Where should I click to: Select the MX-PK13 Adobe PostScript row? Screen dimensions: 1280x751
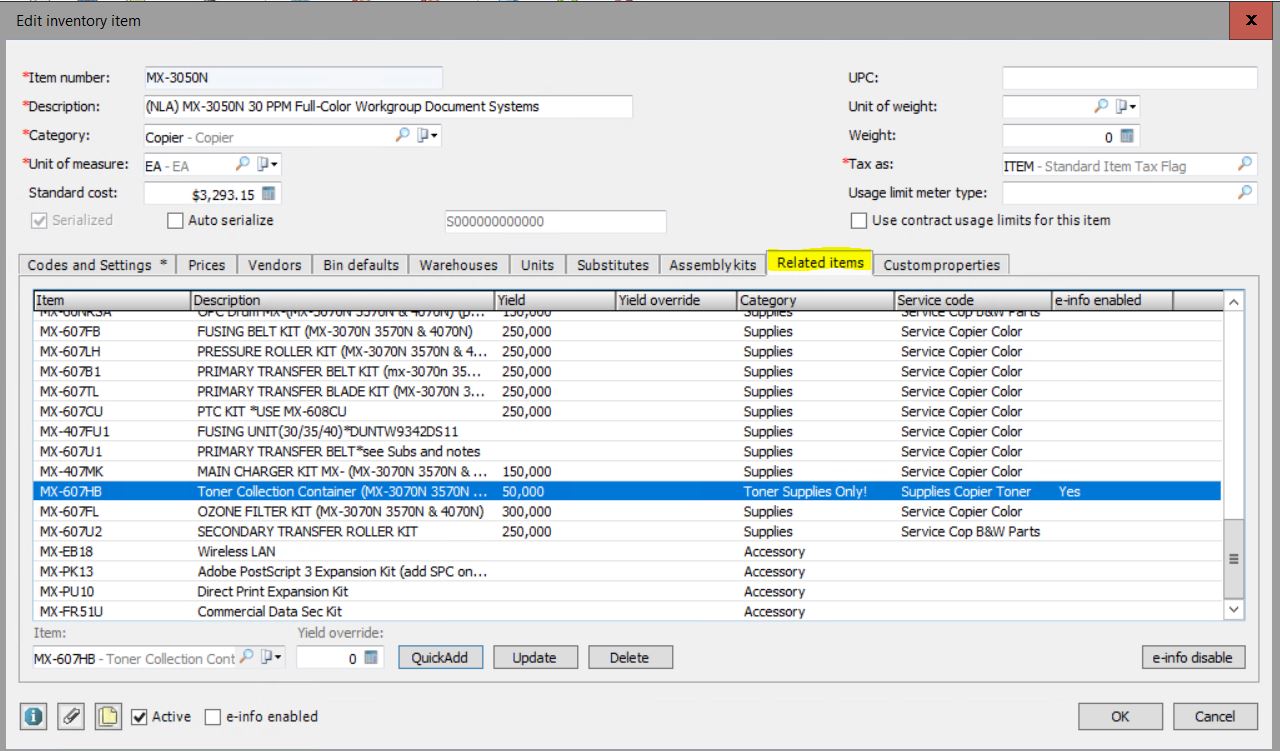tap(628, 571)
